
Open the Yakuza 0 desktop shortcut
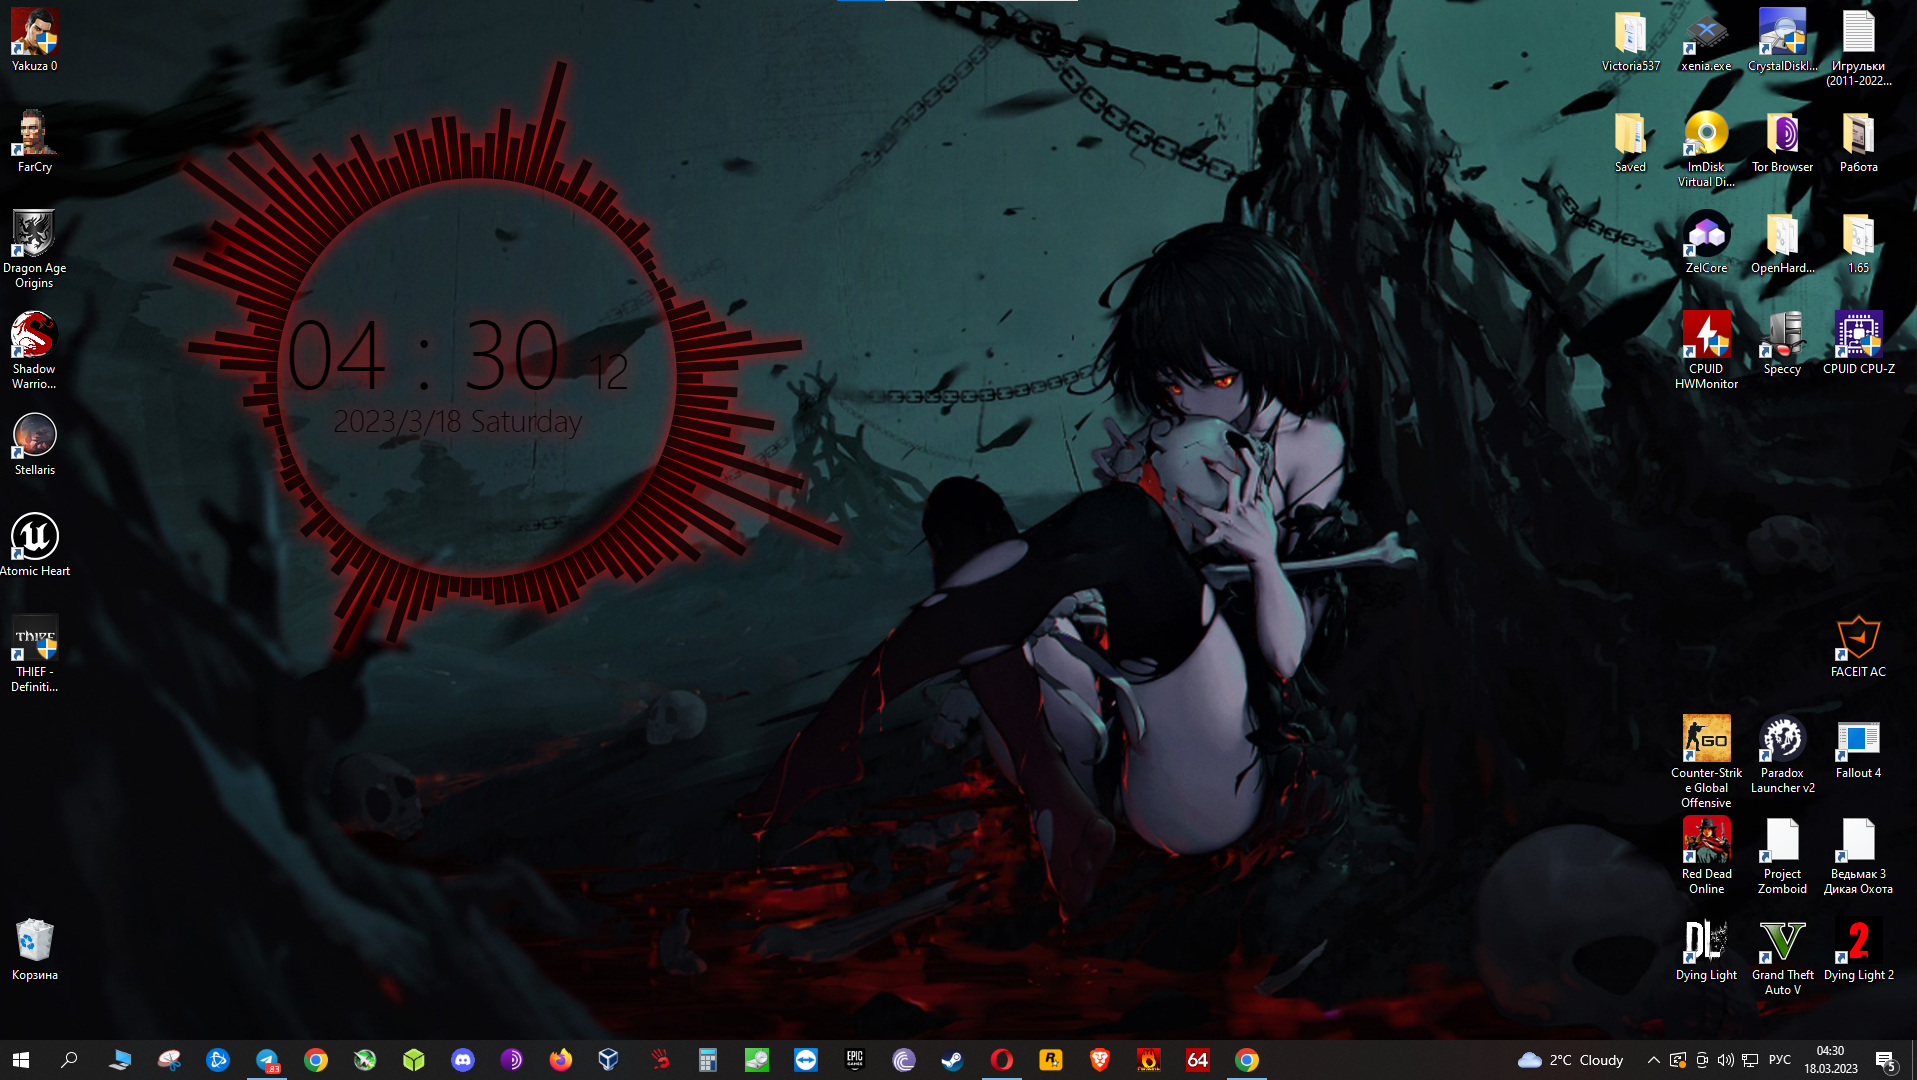tap(34, 41)
